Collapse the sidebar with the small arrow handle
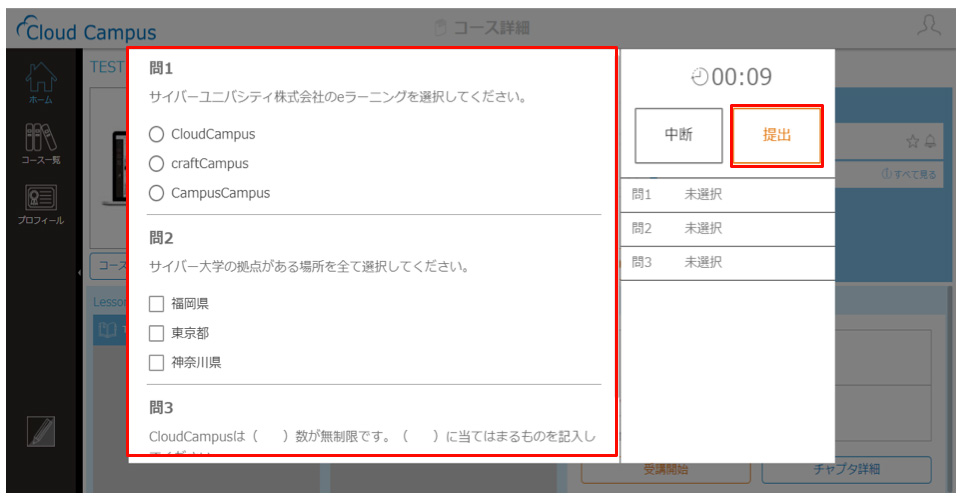Screen dimensions: 962x498 pyautogui.click(x=79, y=272)
